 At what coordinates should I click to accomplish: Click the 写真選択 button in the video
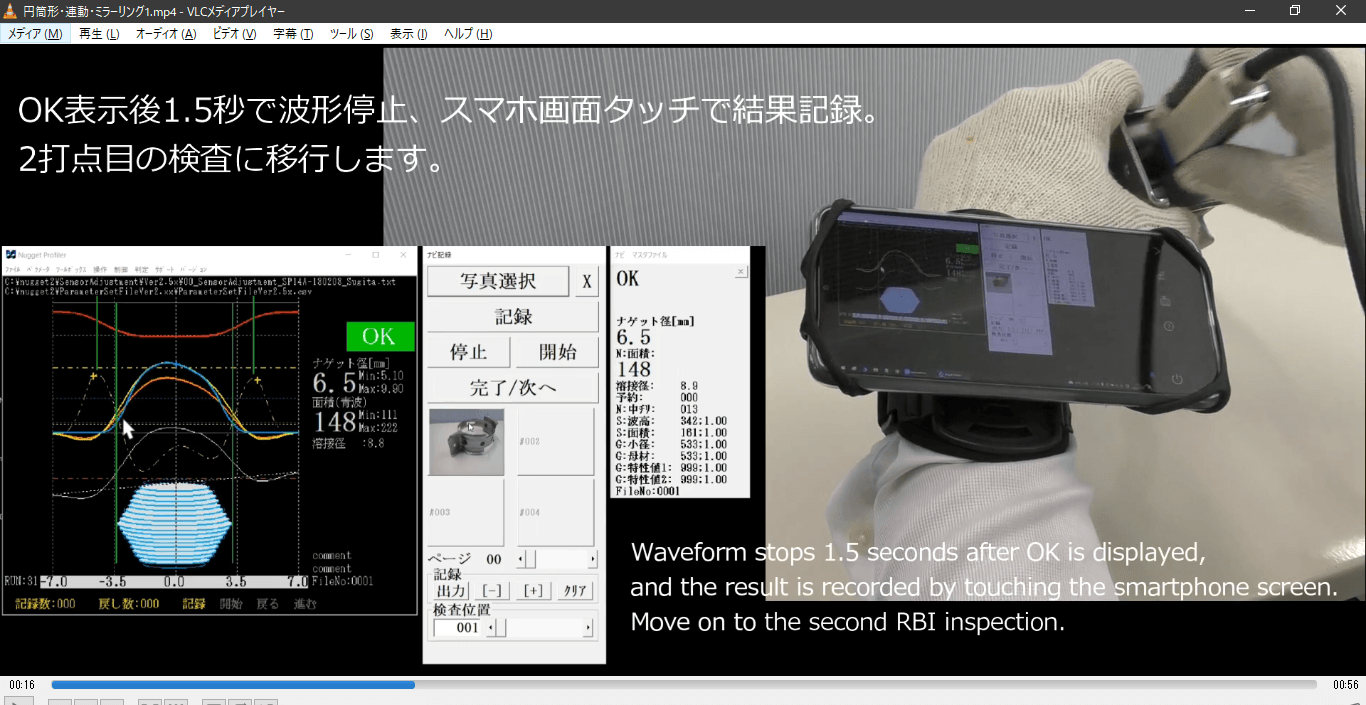498,282
